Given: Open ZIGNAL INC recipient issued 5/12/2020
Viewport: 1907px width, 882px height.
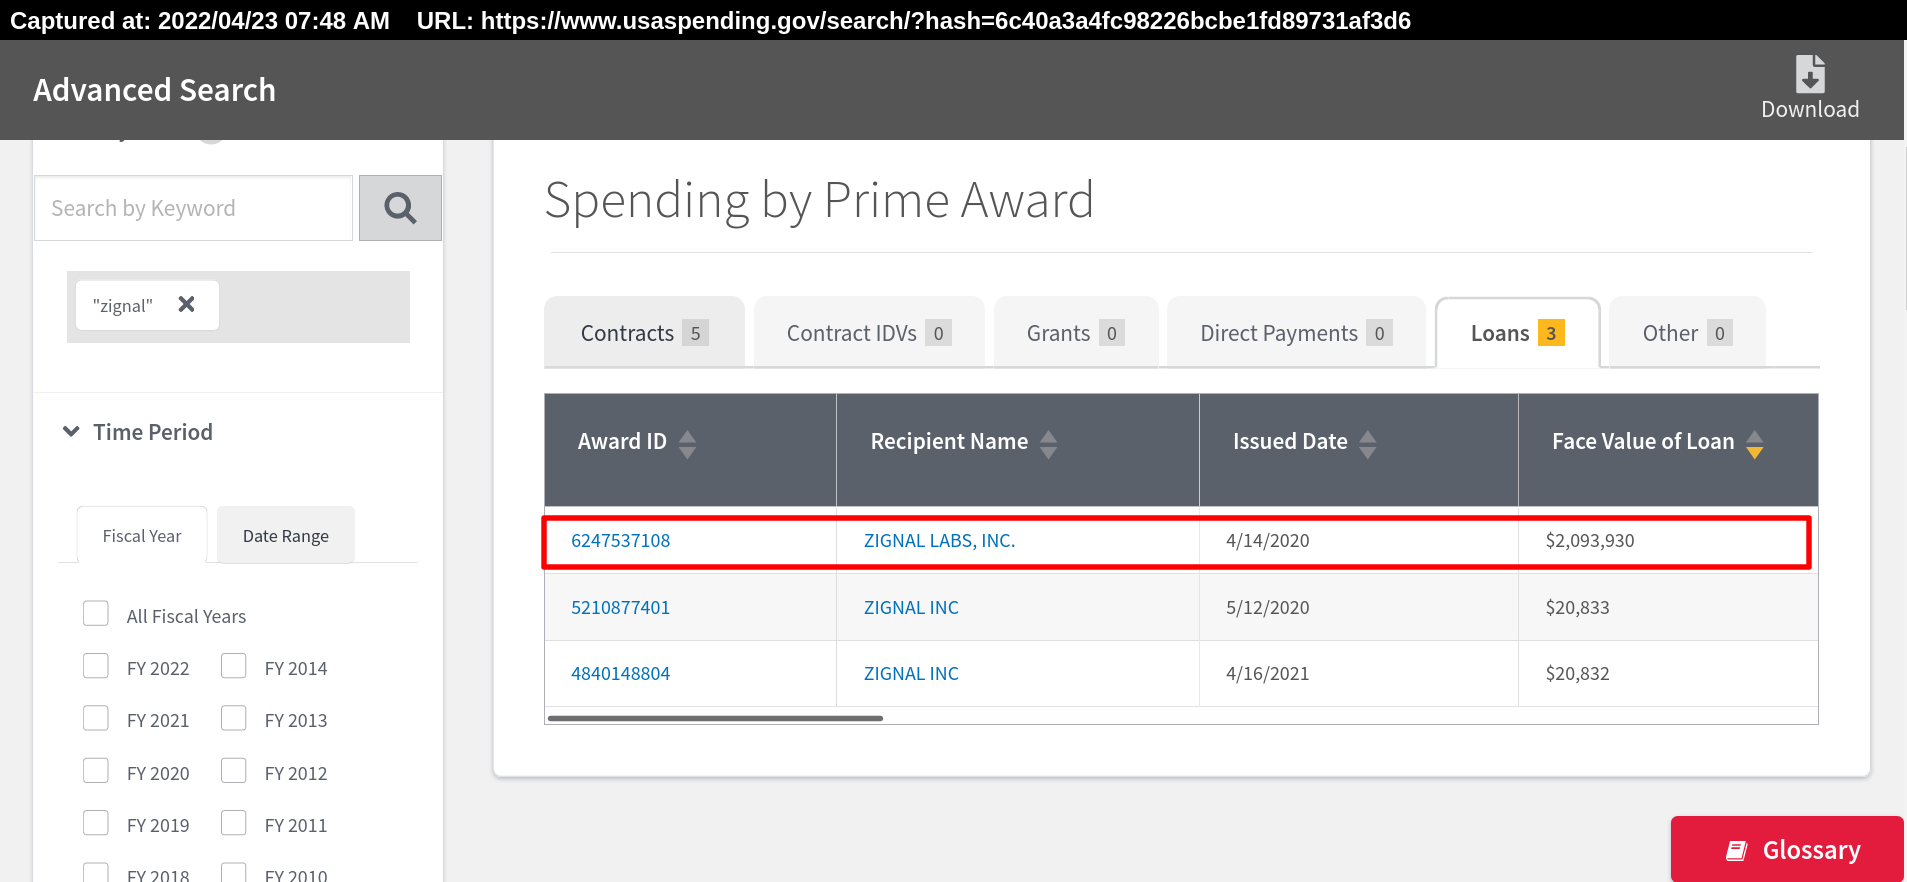Looking at the screenshot, I should pyautogui.click(x=911, y=608).
